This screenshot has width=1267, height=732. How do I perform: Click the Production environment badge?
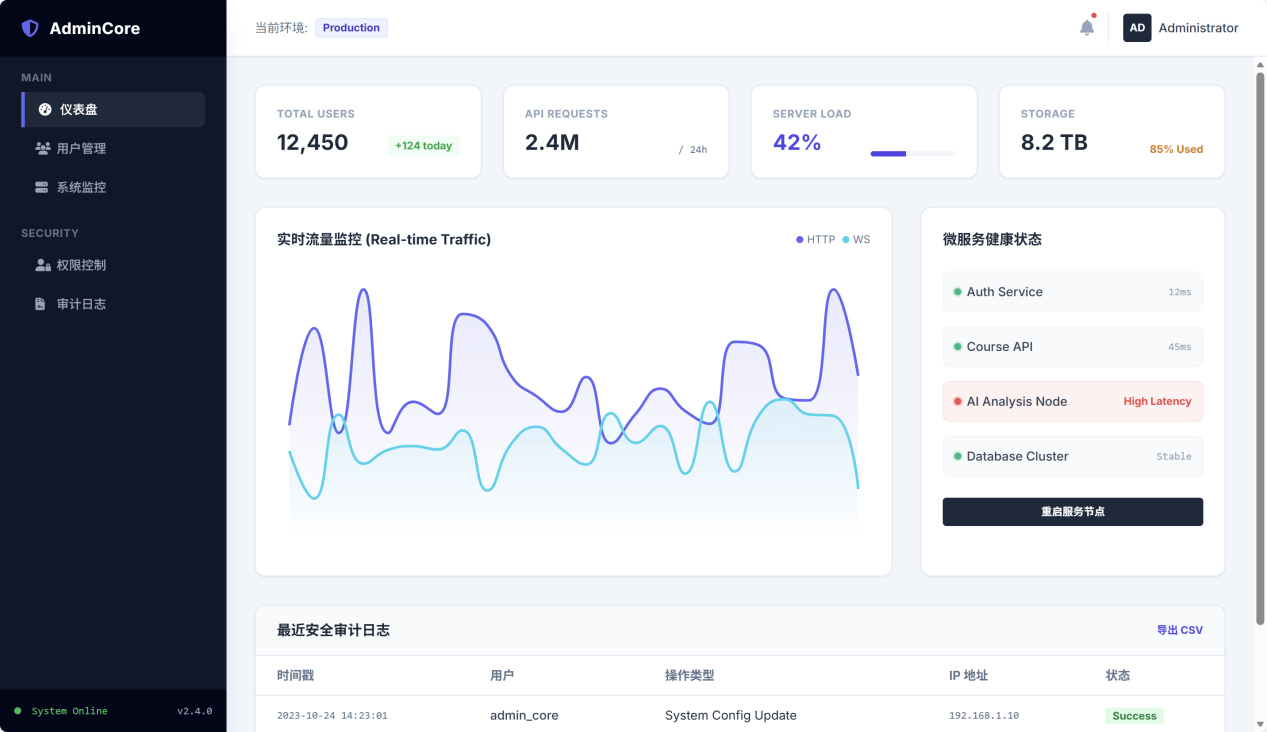tap(351, 28)
